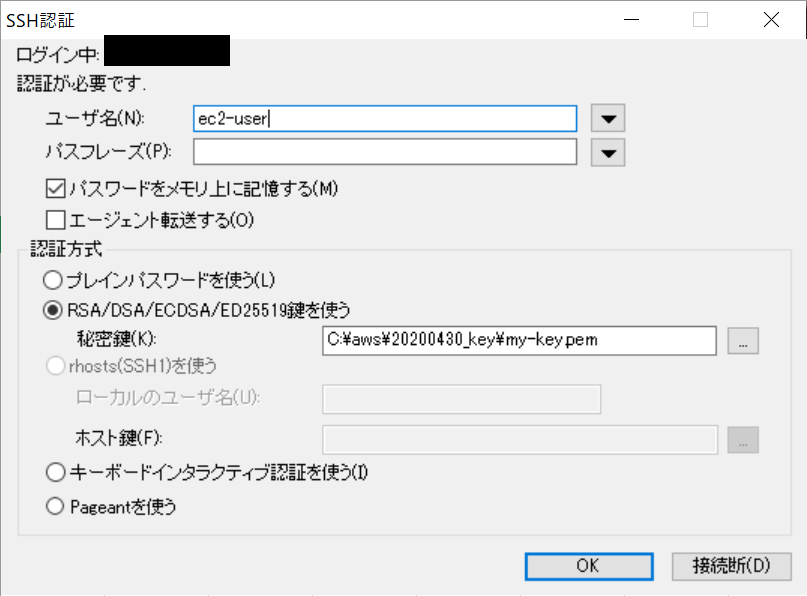Minimize the SSH認証 dialog window
807x596 pixels.
(631, 20)
